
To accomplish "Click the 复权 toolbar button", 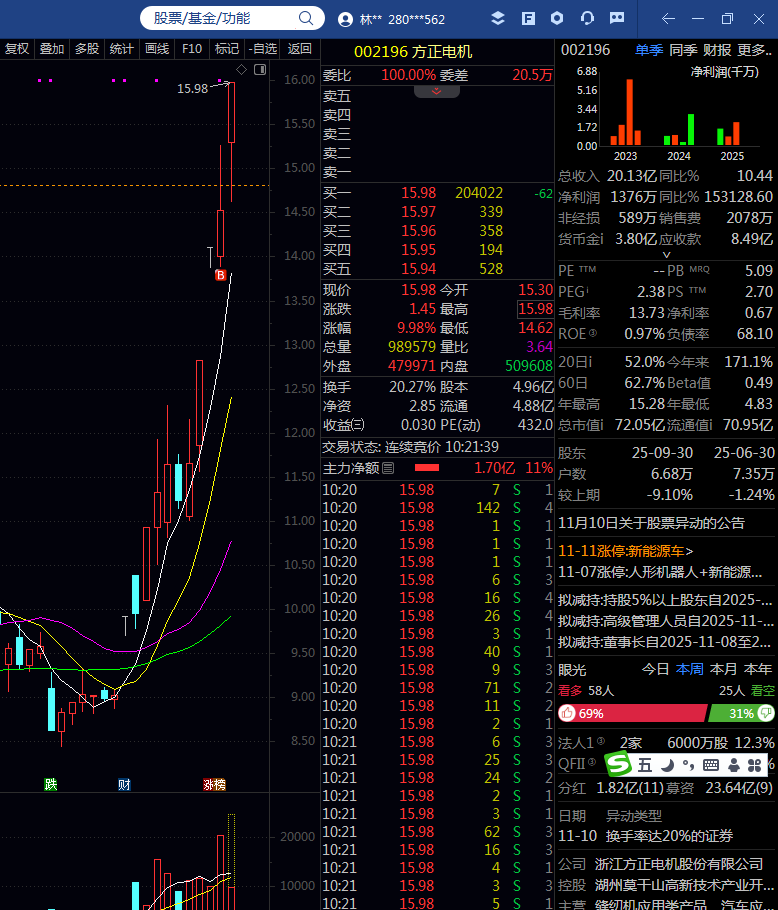I will point(17,49).
